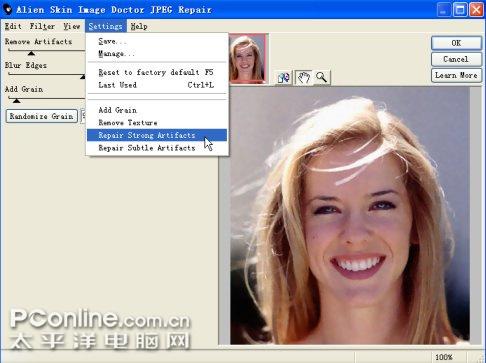Apply Repair Strong Artifacts preset

[x=157, y=135]
